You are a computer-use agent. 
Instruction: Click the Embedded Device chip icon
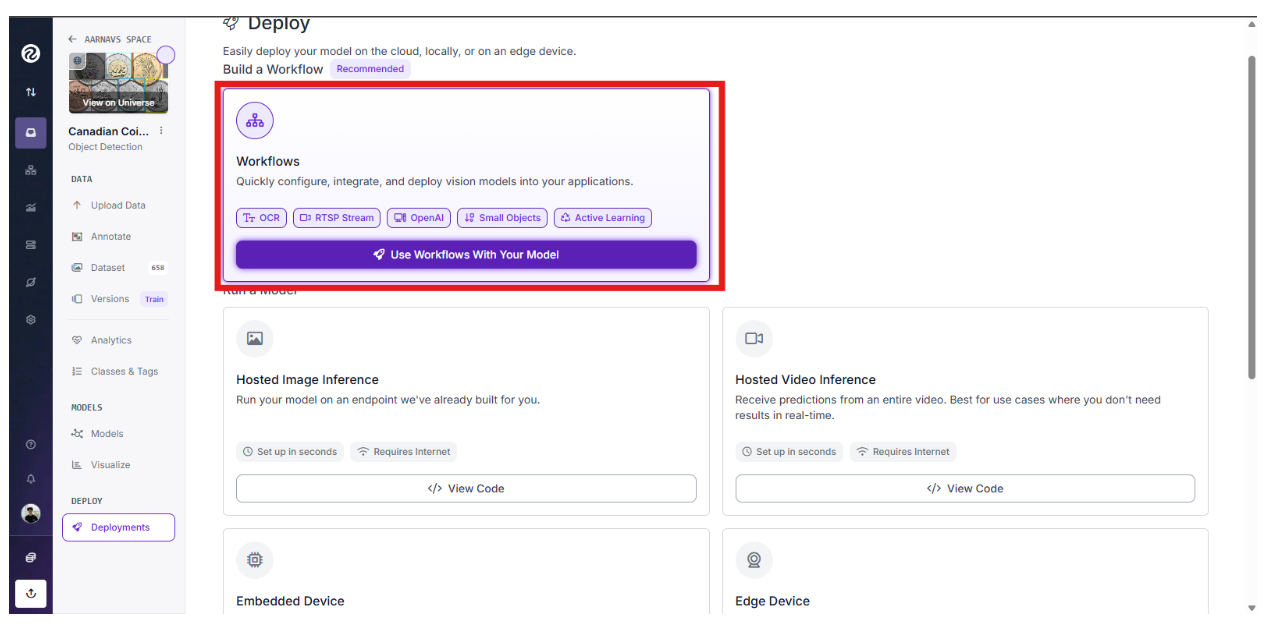255,560
